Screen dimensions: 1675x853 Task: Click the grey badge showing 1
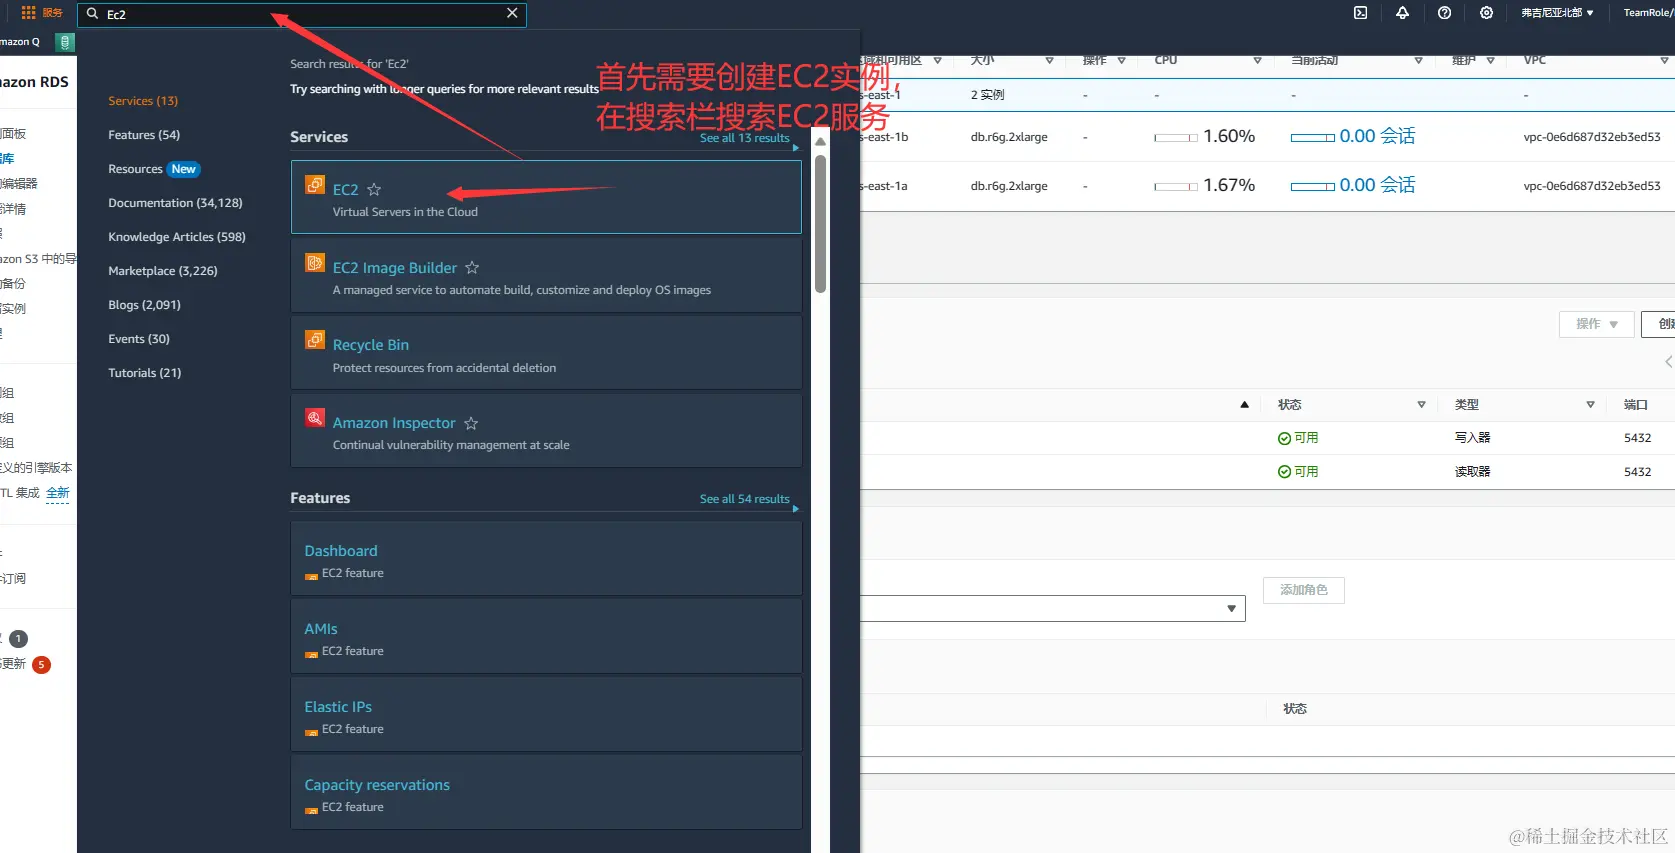pos(18,638)
